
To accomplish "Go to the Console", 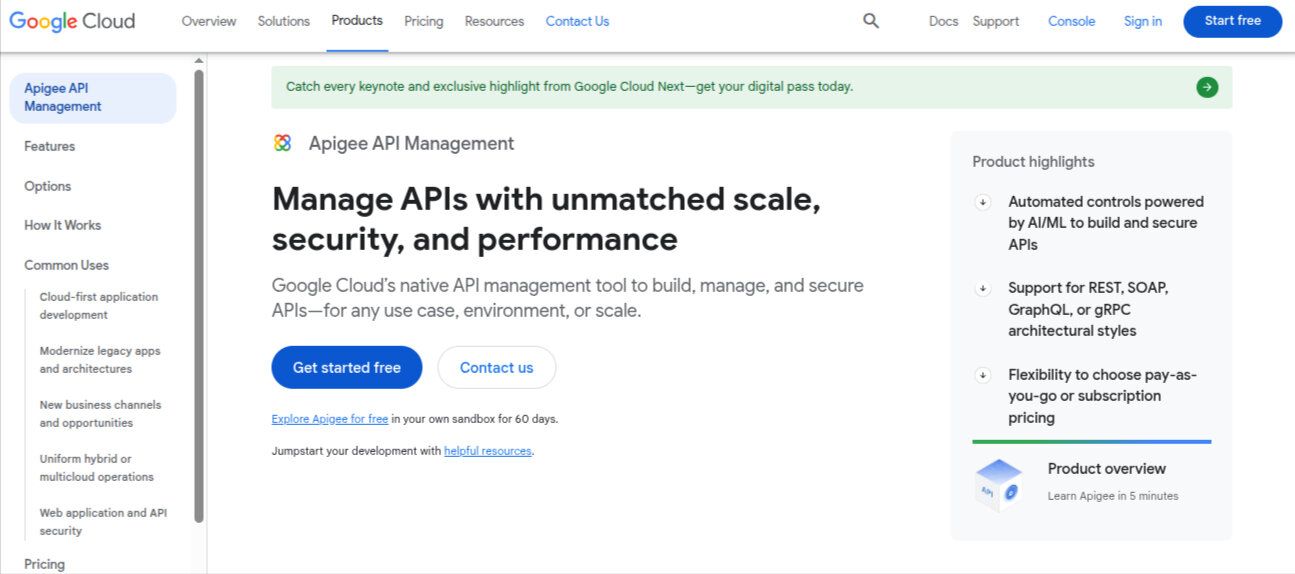I will click(x=1071, y=21).
